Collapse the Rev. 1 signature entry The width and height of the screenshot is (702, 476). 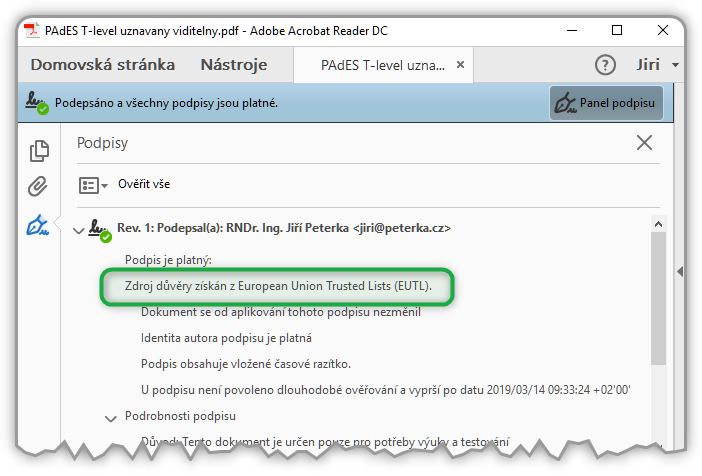[78, 231]
